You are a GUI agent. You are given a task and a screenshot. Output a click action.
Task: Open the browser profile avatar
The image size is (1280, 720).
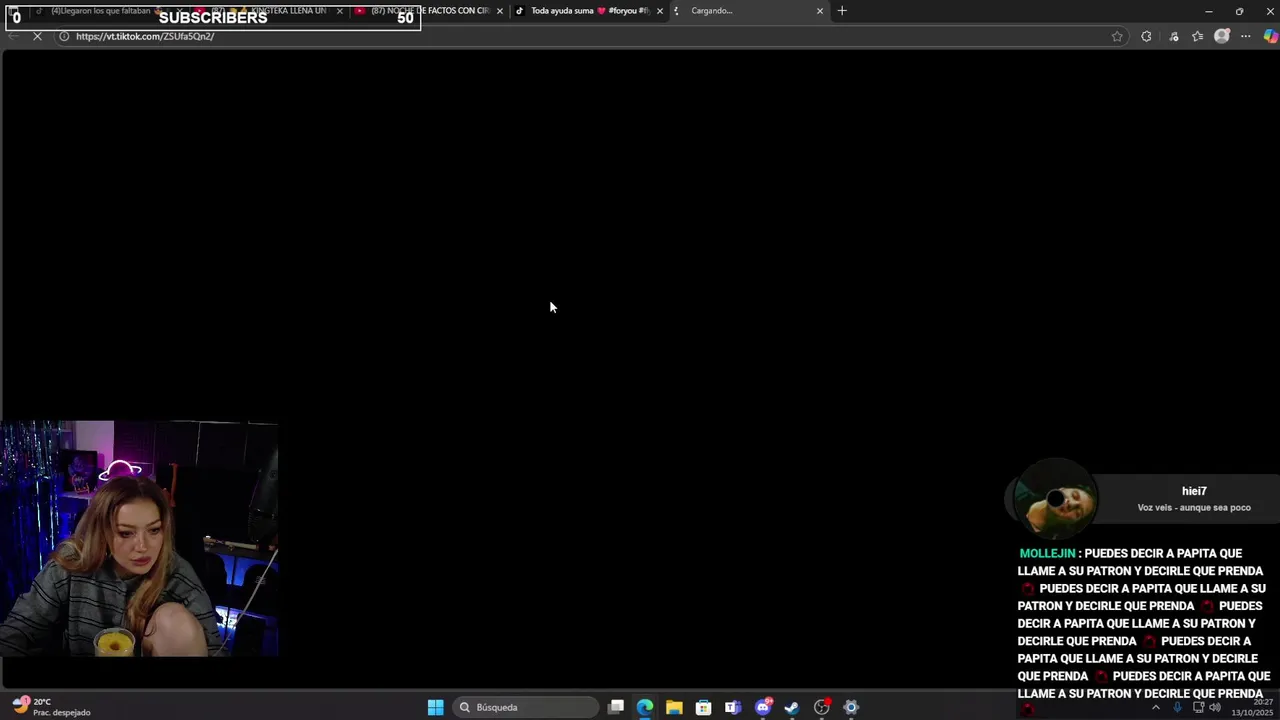point(1222,36)
